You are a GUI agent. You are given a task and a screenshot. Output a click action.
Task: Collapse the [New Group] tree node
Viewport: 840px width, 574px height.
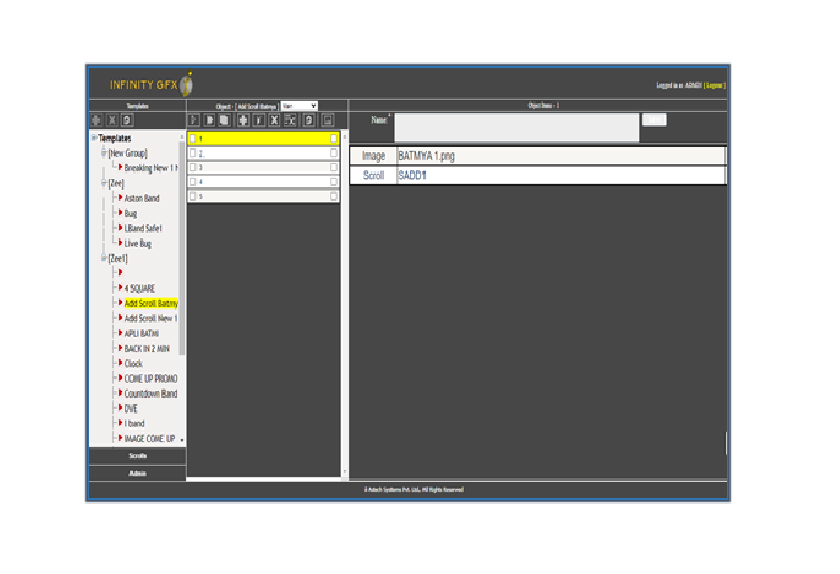tap(102, 153)
